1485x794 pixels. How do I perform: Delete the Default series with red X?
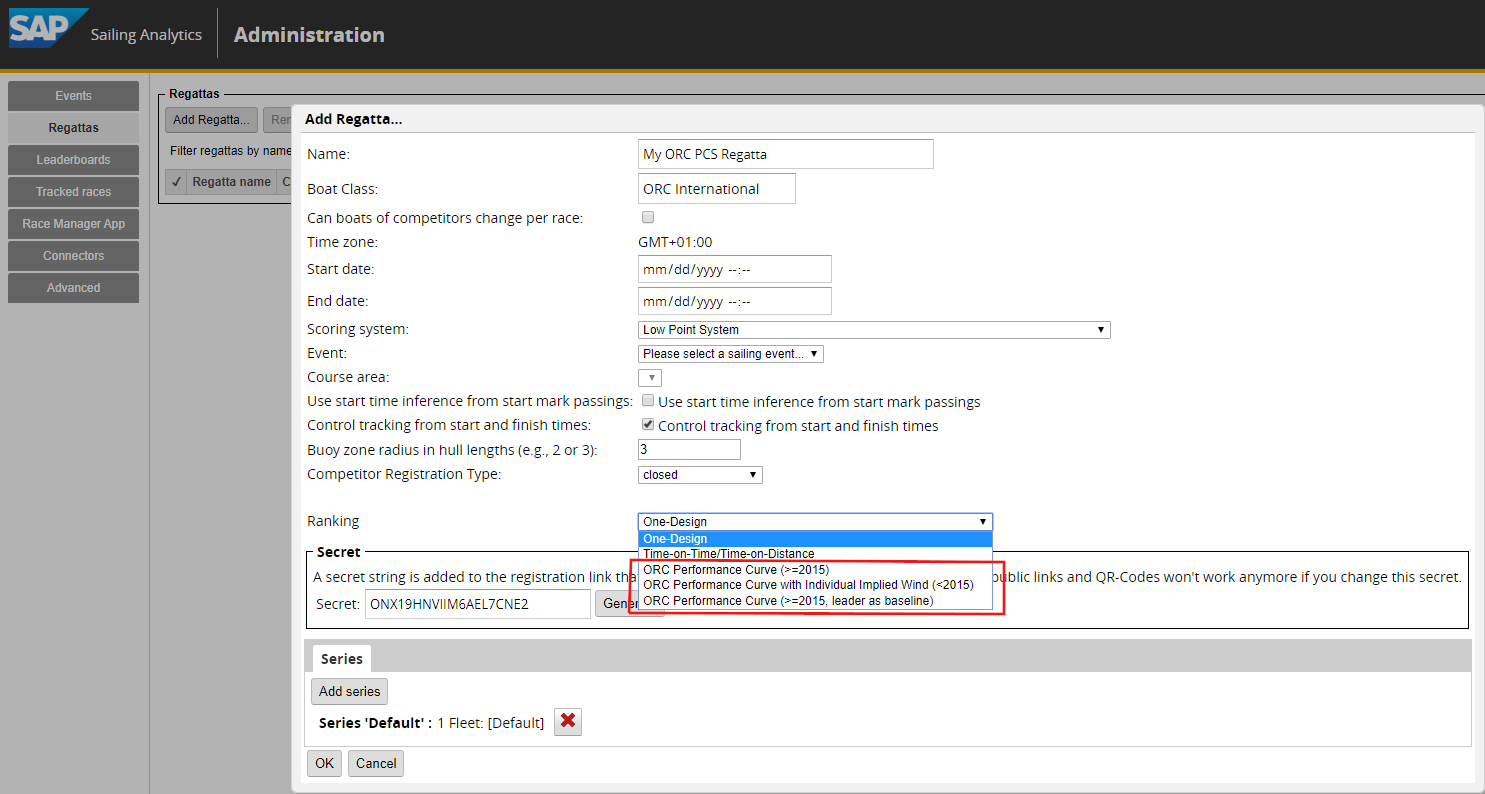point(568,722)
